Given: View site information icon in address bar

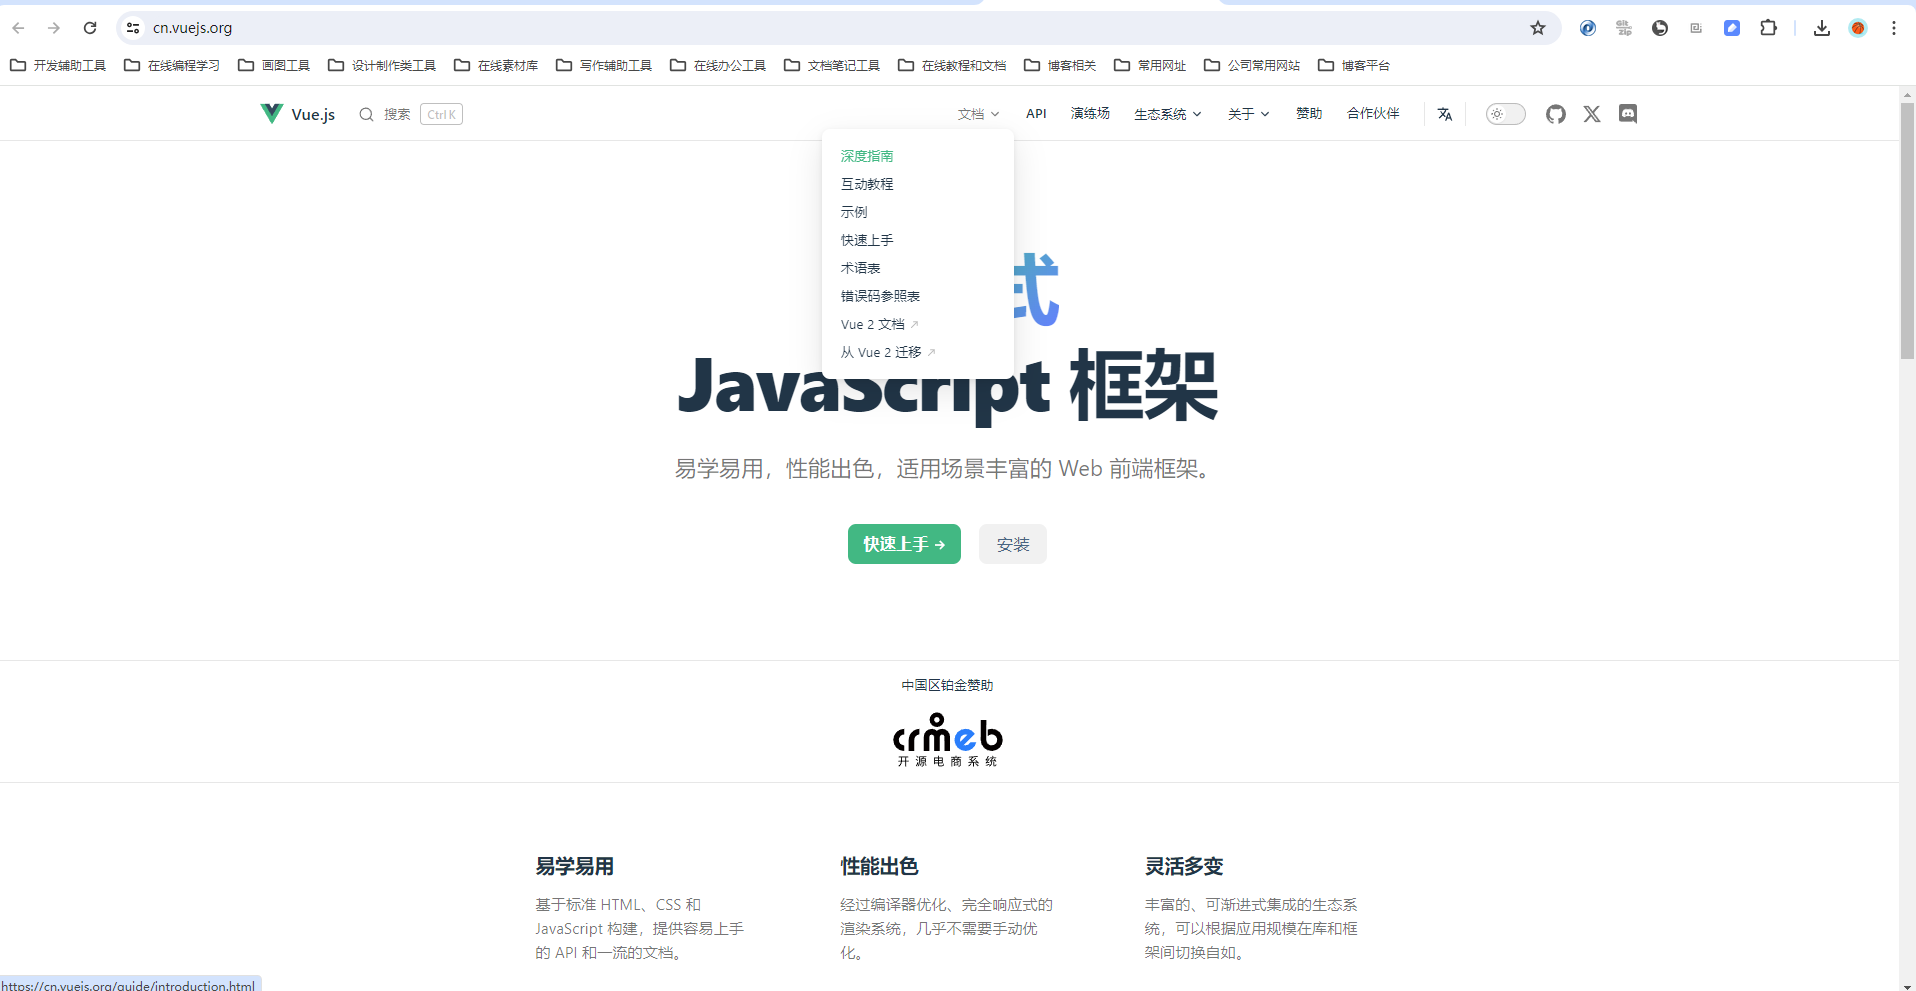Looking at the screenshot, I should 133,28.
